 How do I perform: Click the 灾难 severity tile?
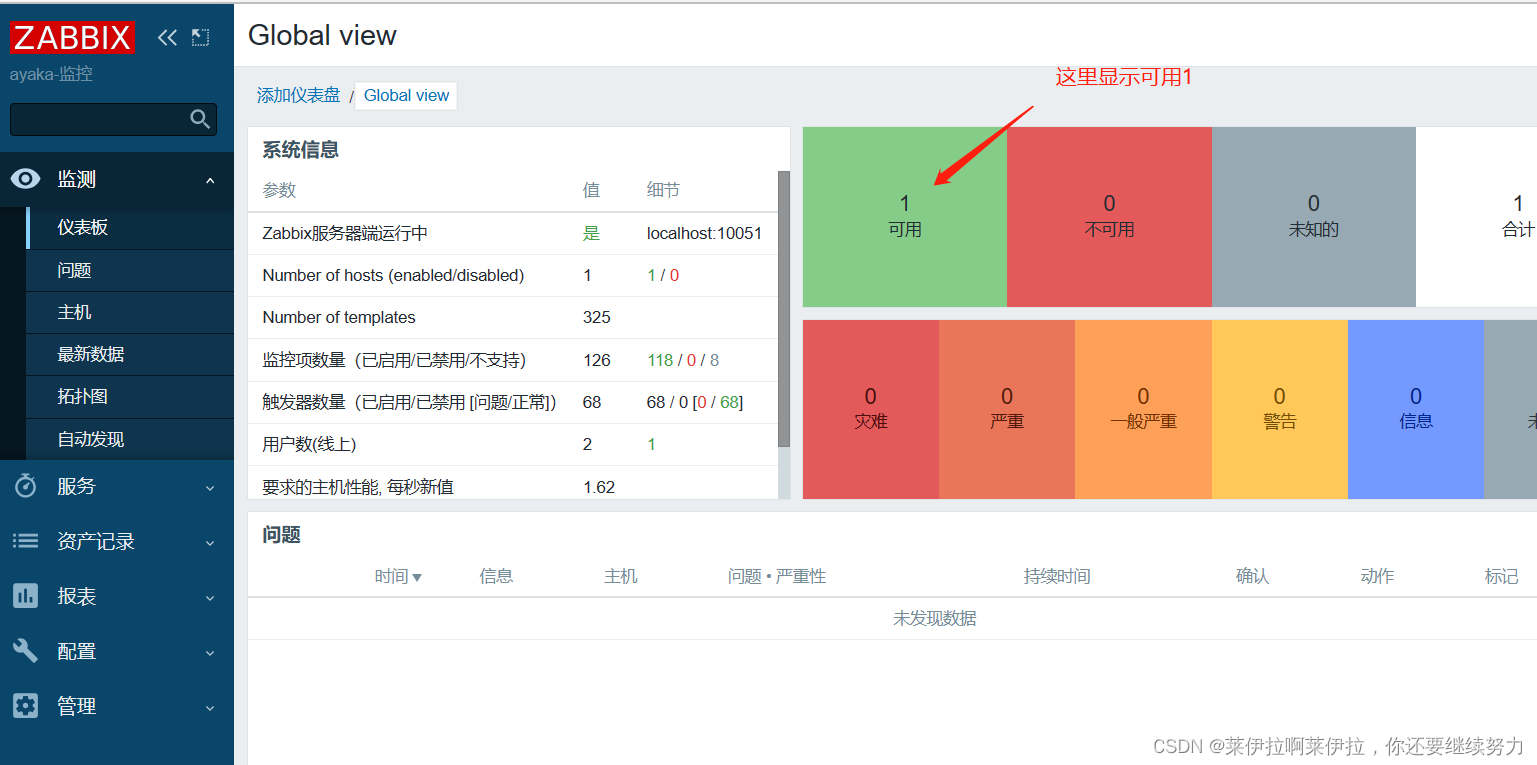click(871, 409)
